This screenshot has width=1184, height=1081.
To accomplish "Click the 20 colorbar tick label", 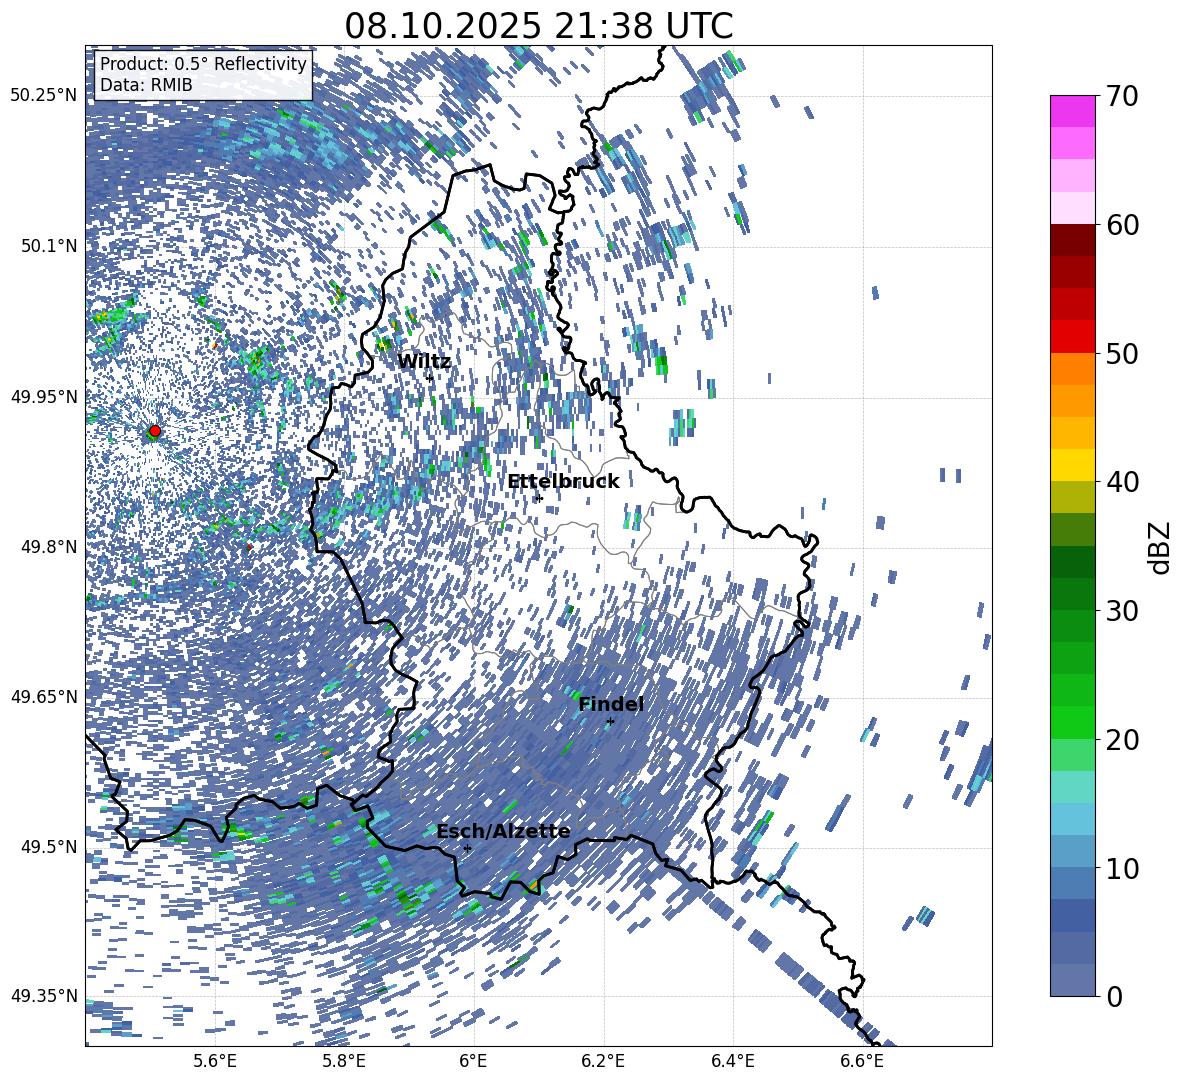I will tap(1121, 740).
